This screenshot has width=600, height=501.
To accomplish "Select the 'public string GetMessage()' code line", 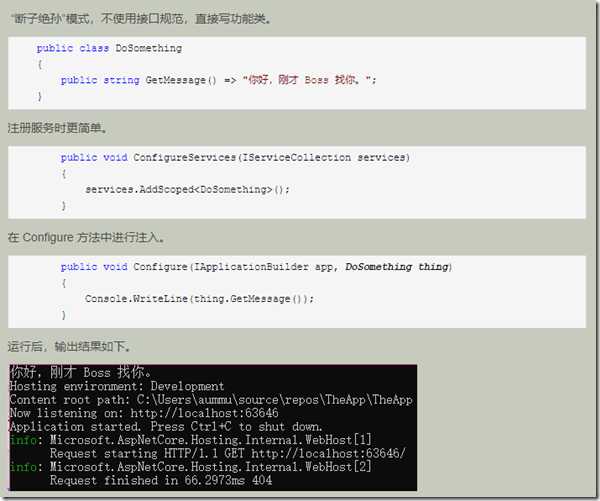I will [218, 80].
